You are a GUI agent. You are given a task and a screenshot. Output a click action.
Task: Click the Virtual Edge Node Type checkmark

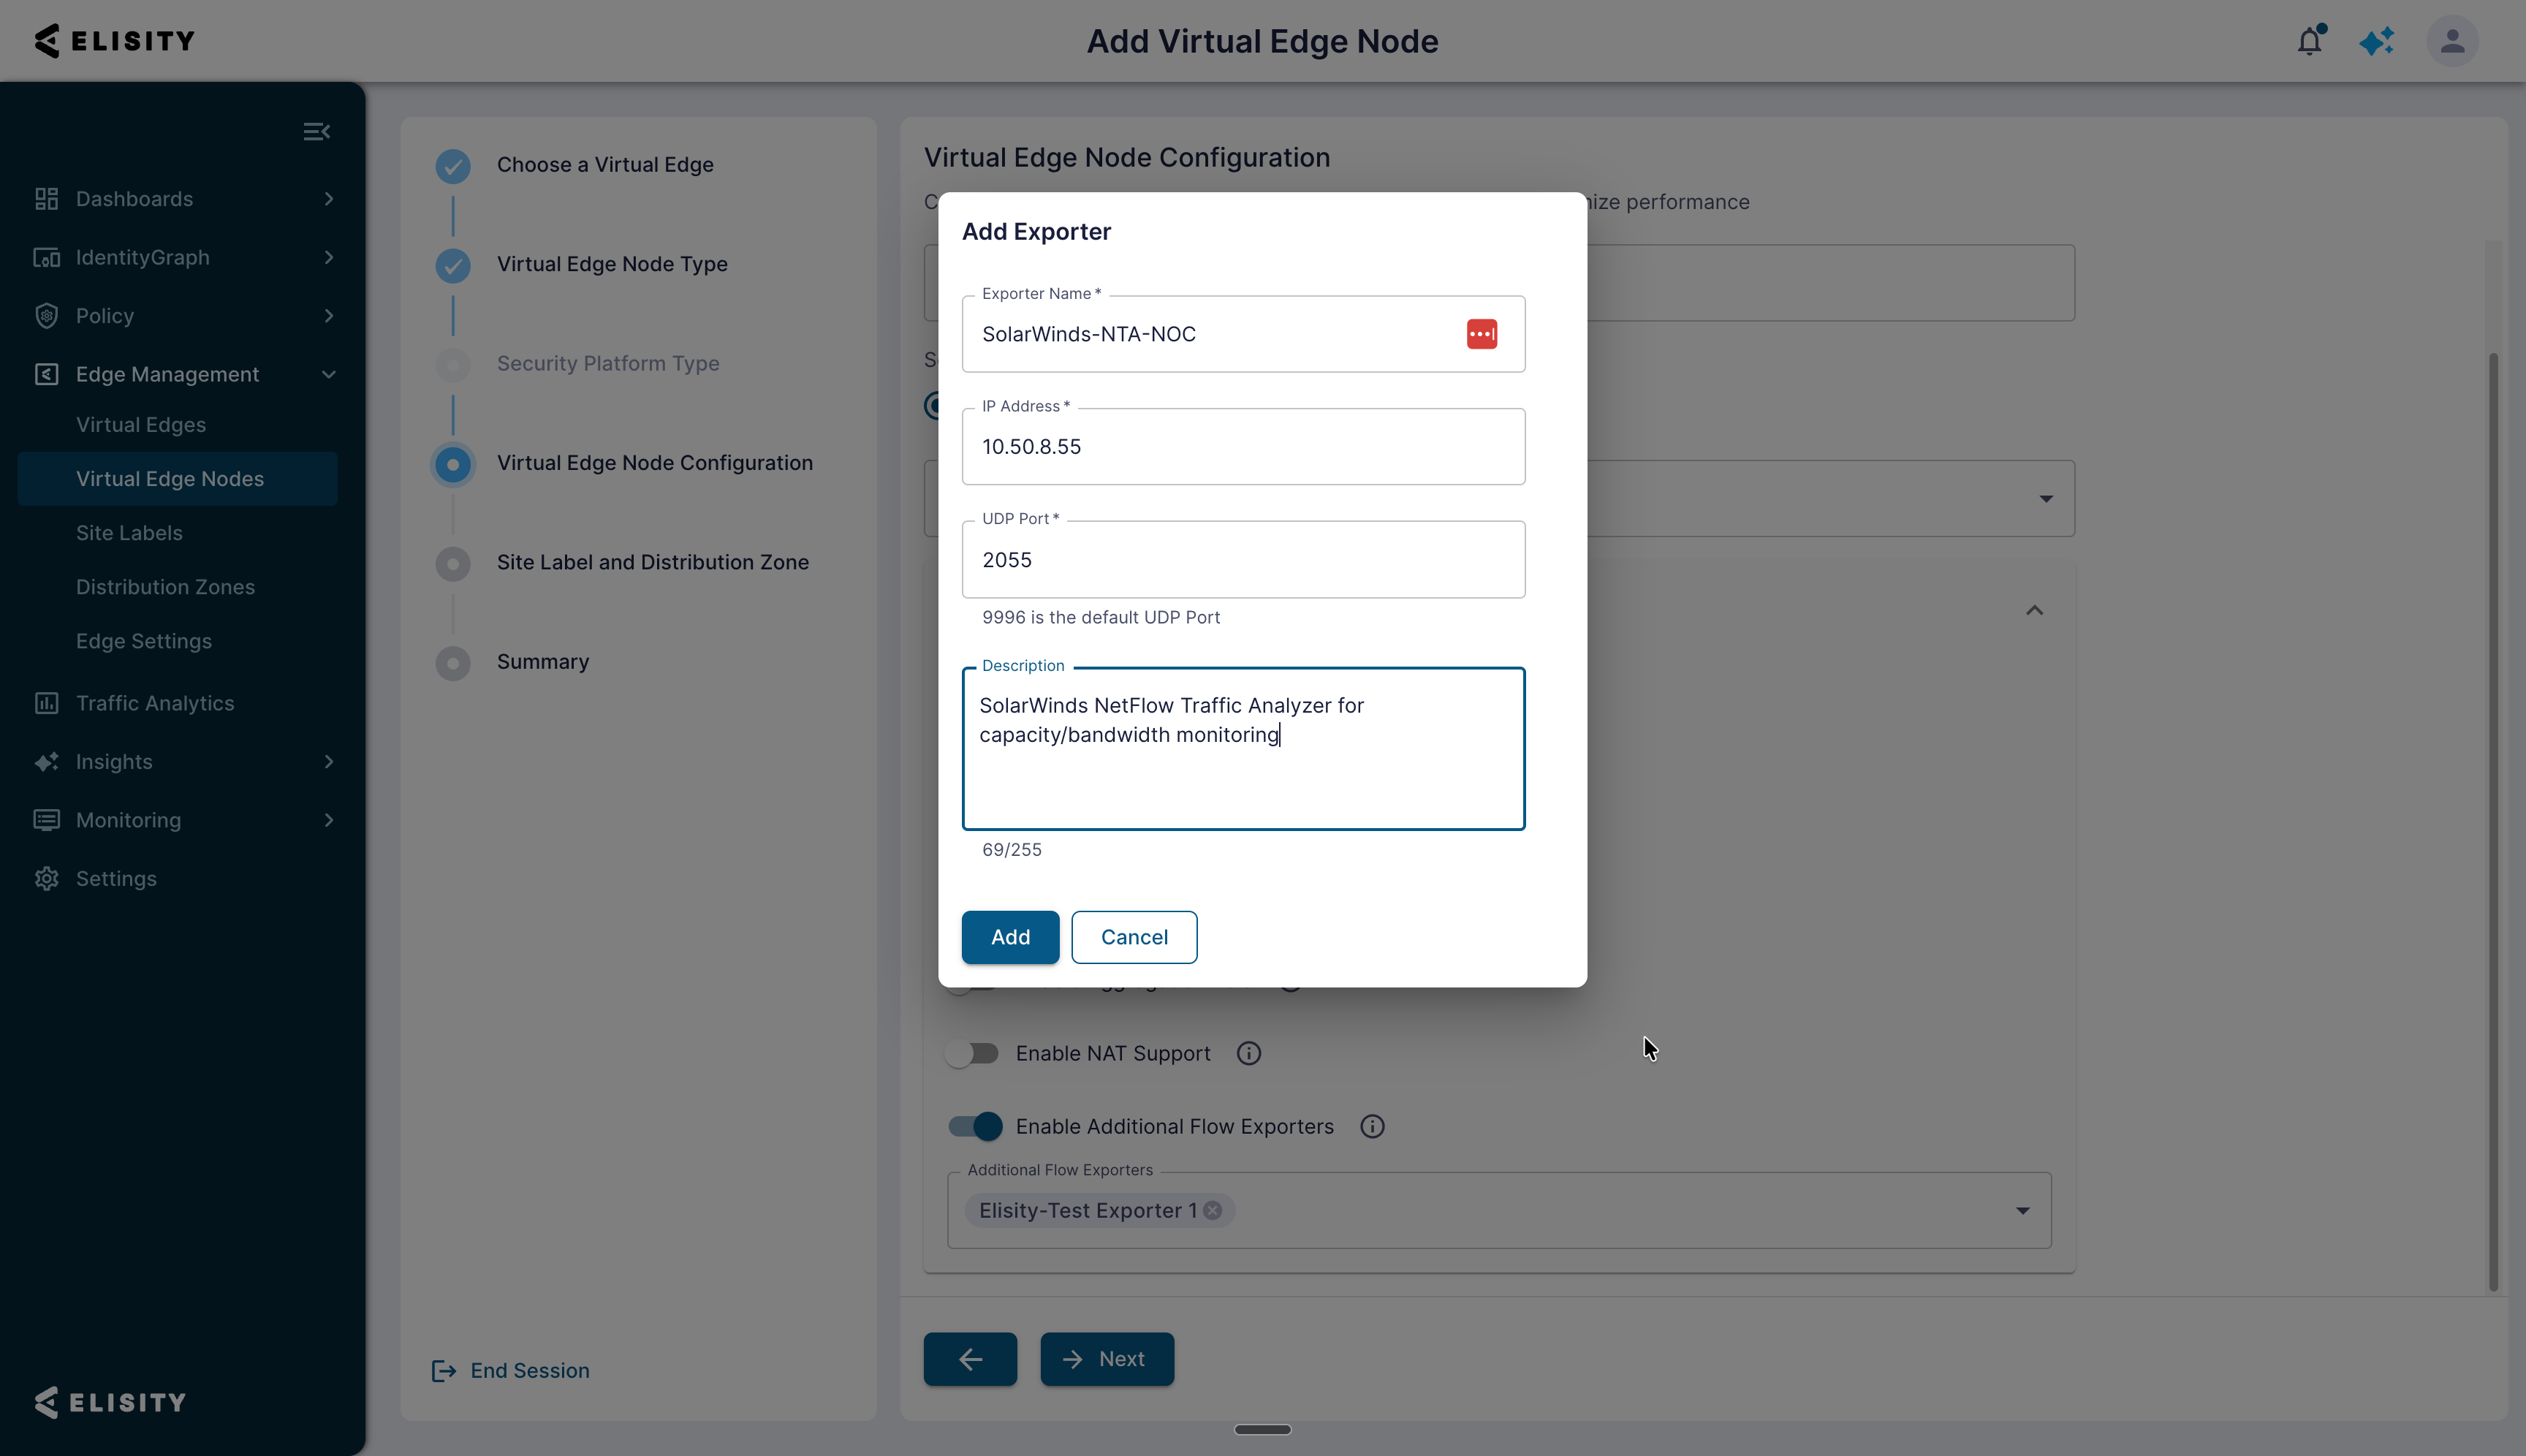pyautogui.click(x=453, y=265)
